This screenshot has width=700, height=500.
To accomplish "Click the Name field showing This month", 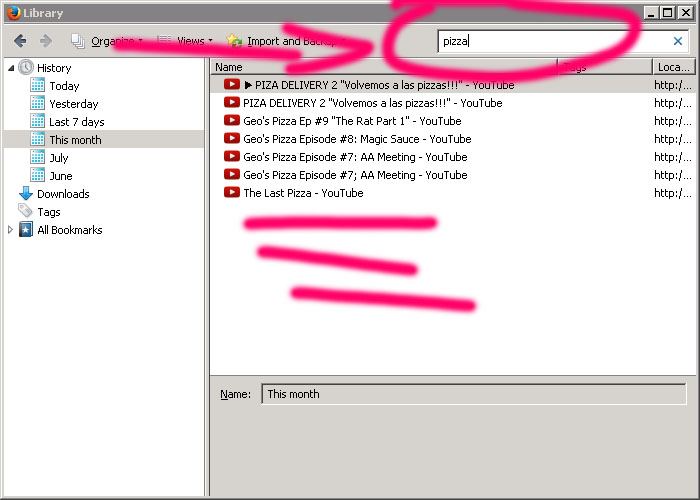I will [474, 394].
